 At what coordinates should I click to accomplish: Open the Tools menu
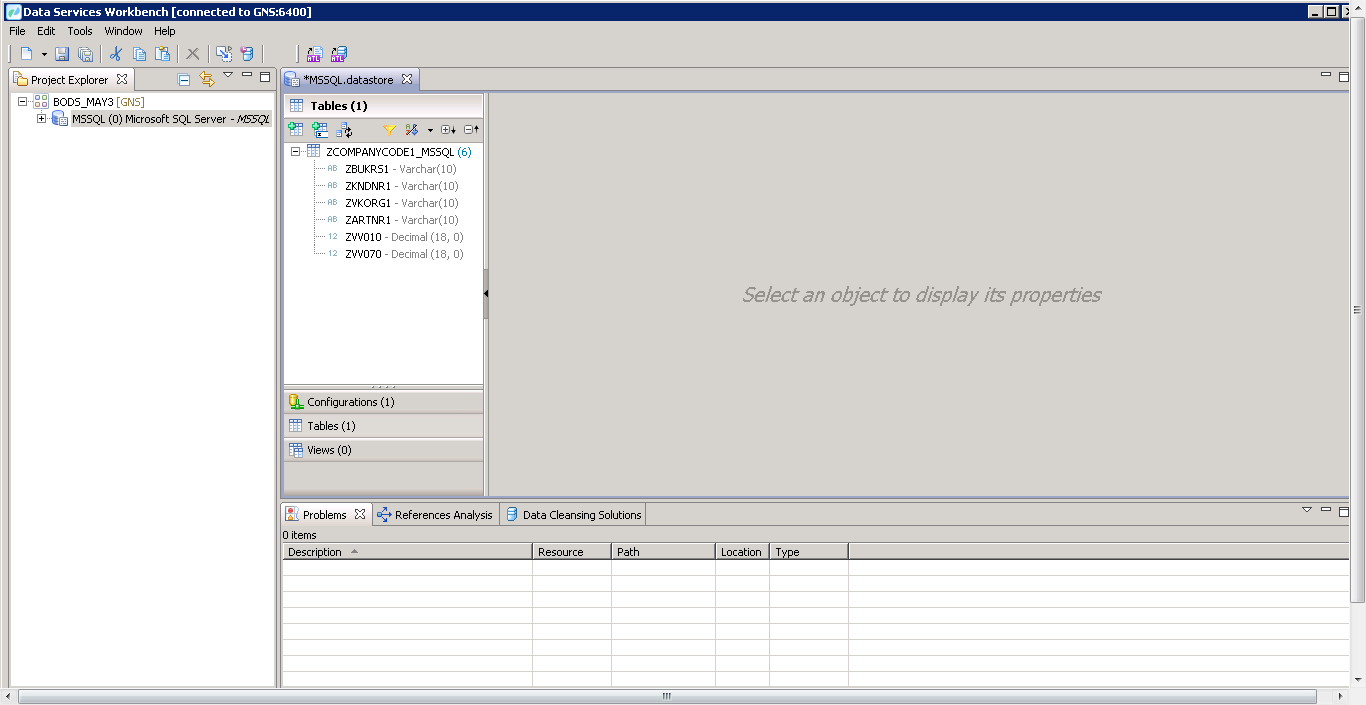79,31
